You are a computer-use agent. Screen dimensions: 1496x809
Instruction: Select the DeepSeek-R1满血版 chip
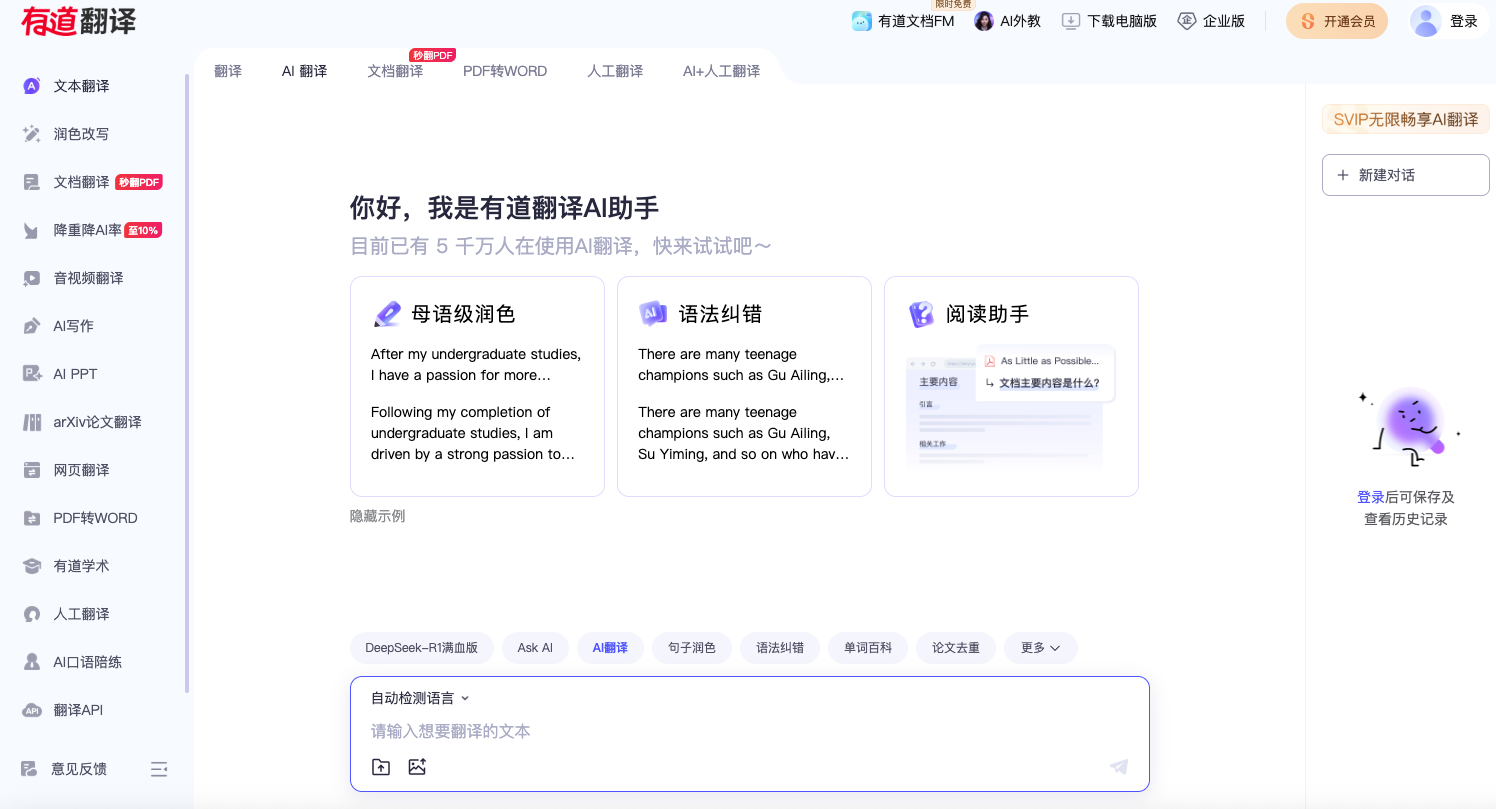(421, 648)
